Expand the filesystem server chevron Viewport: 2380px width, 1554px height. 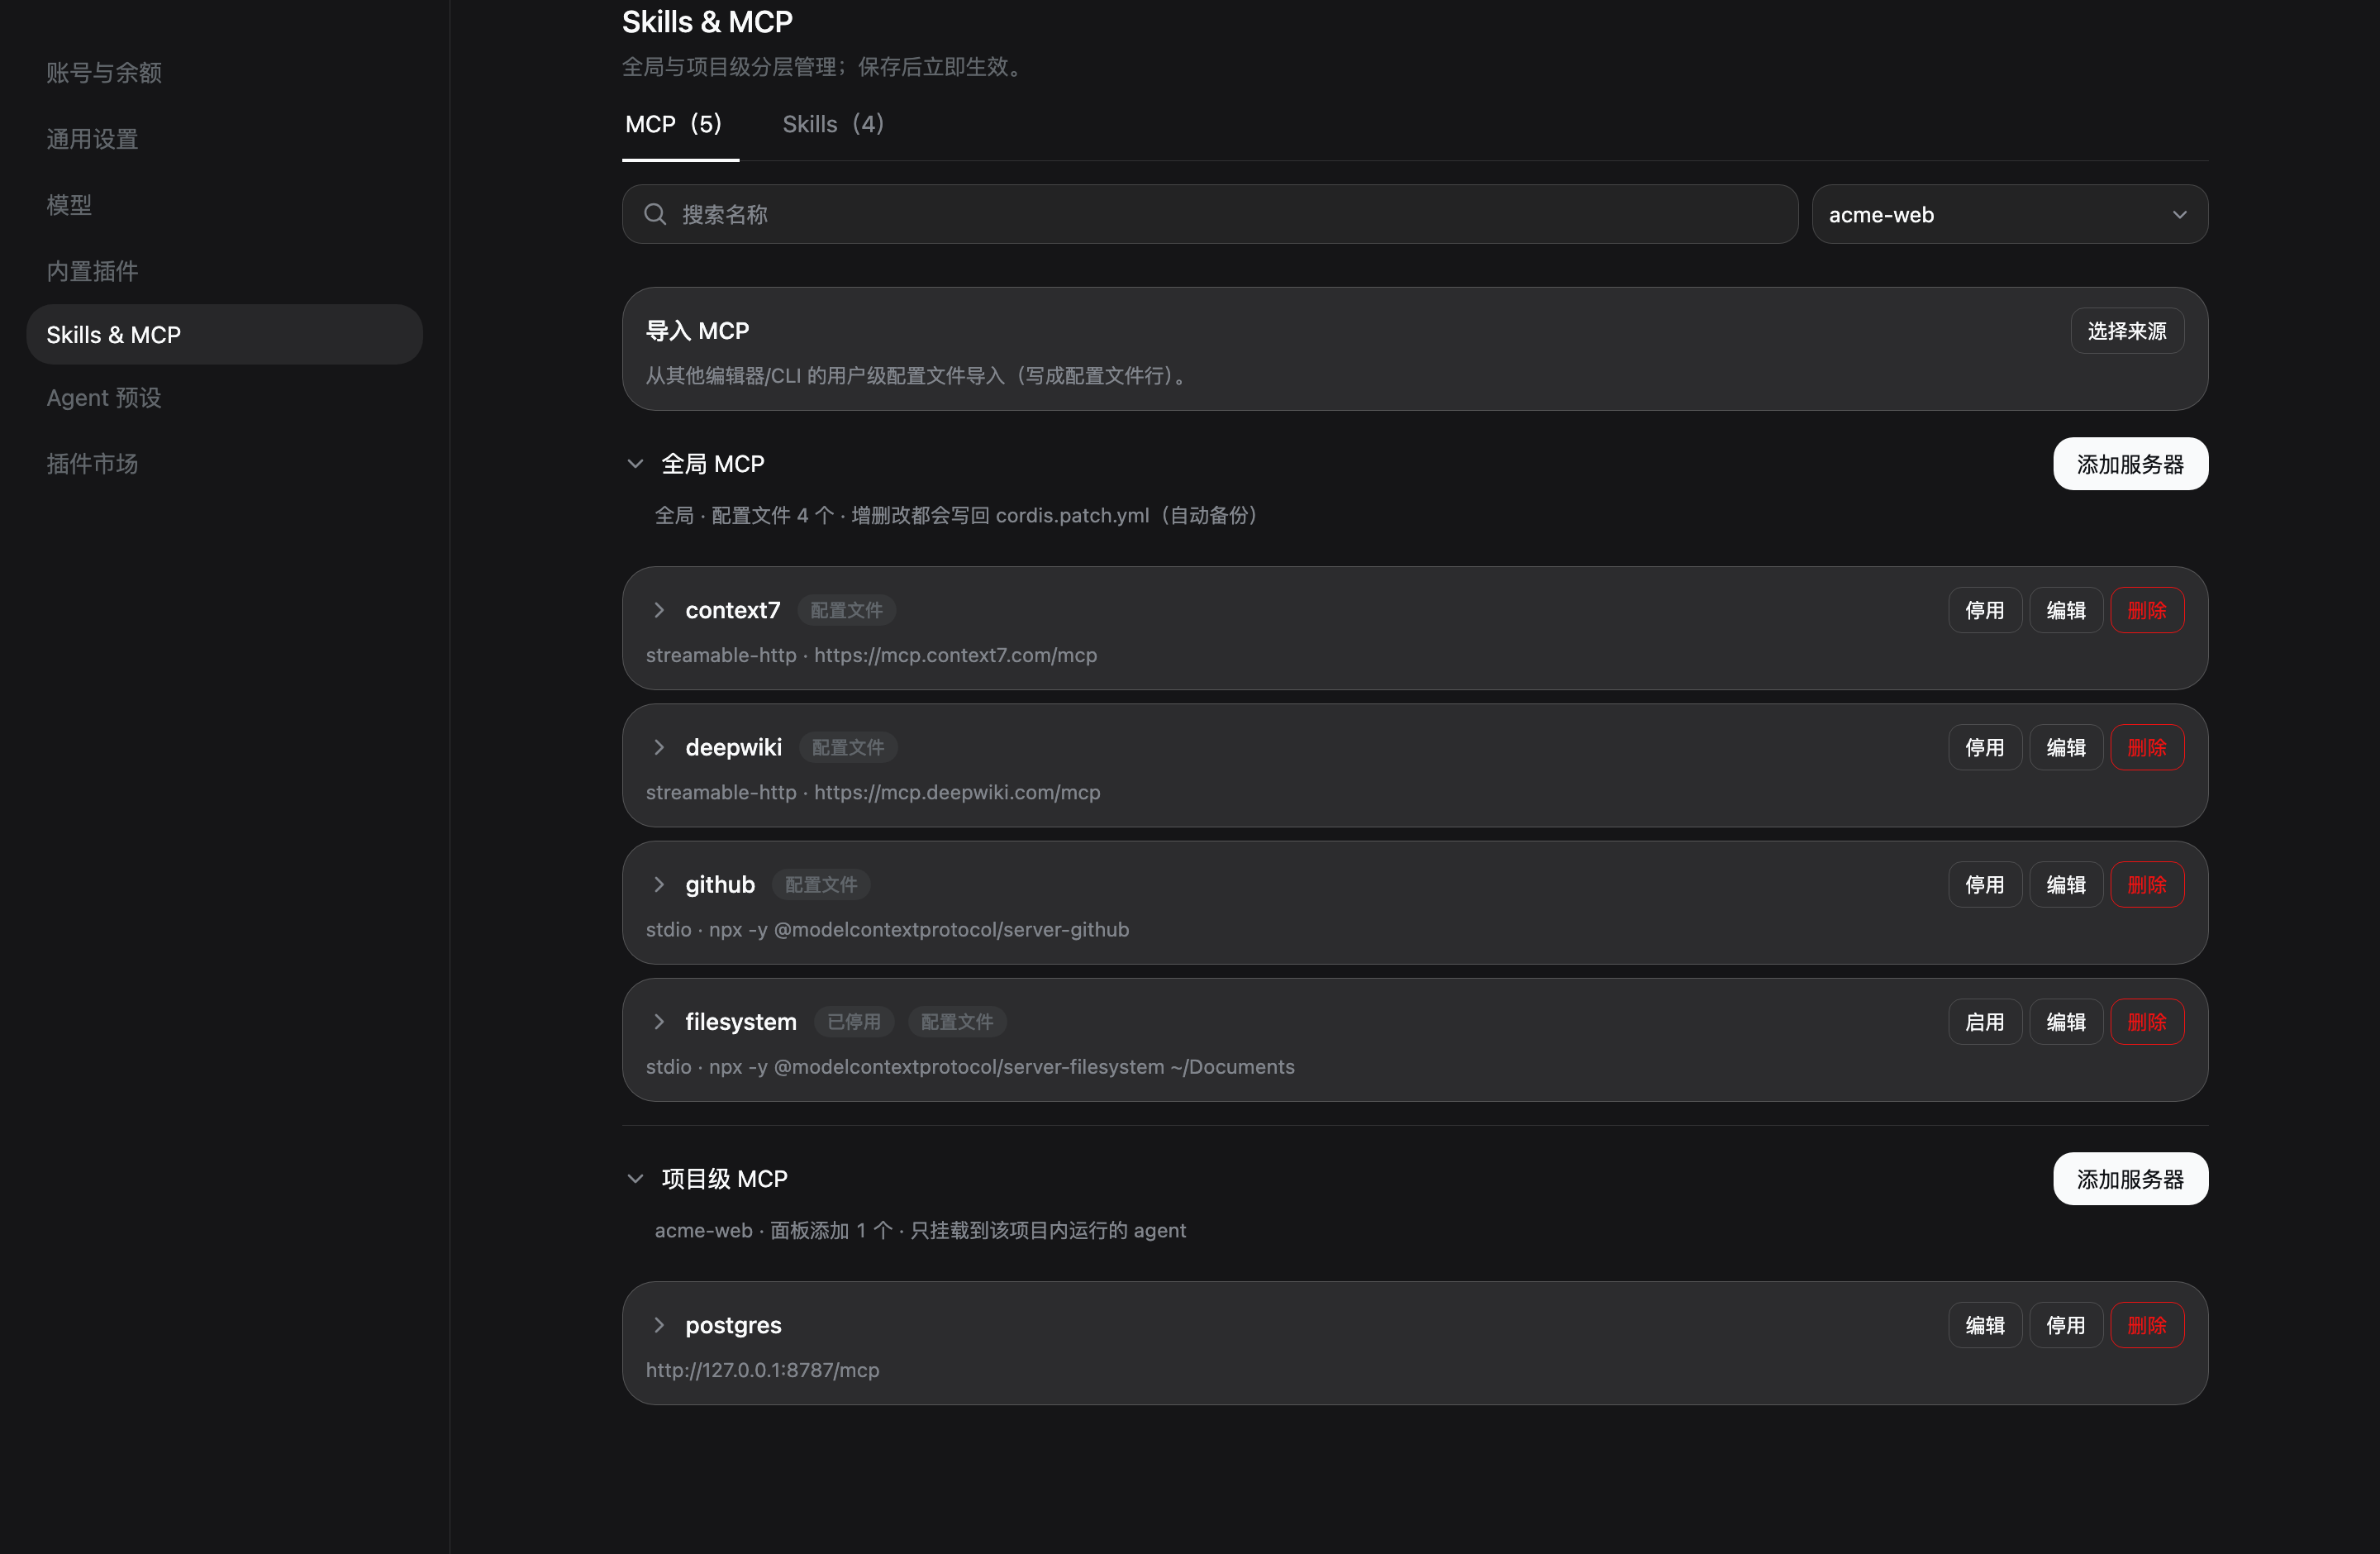pyautogui.click(x=659, y=1021)
